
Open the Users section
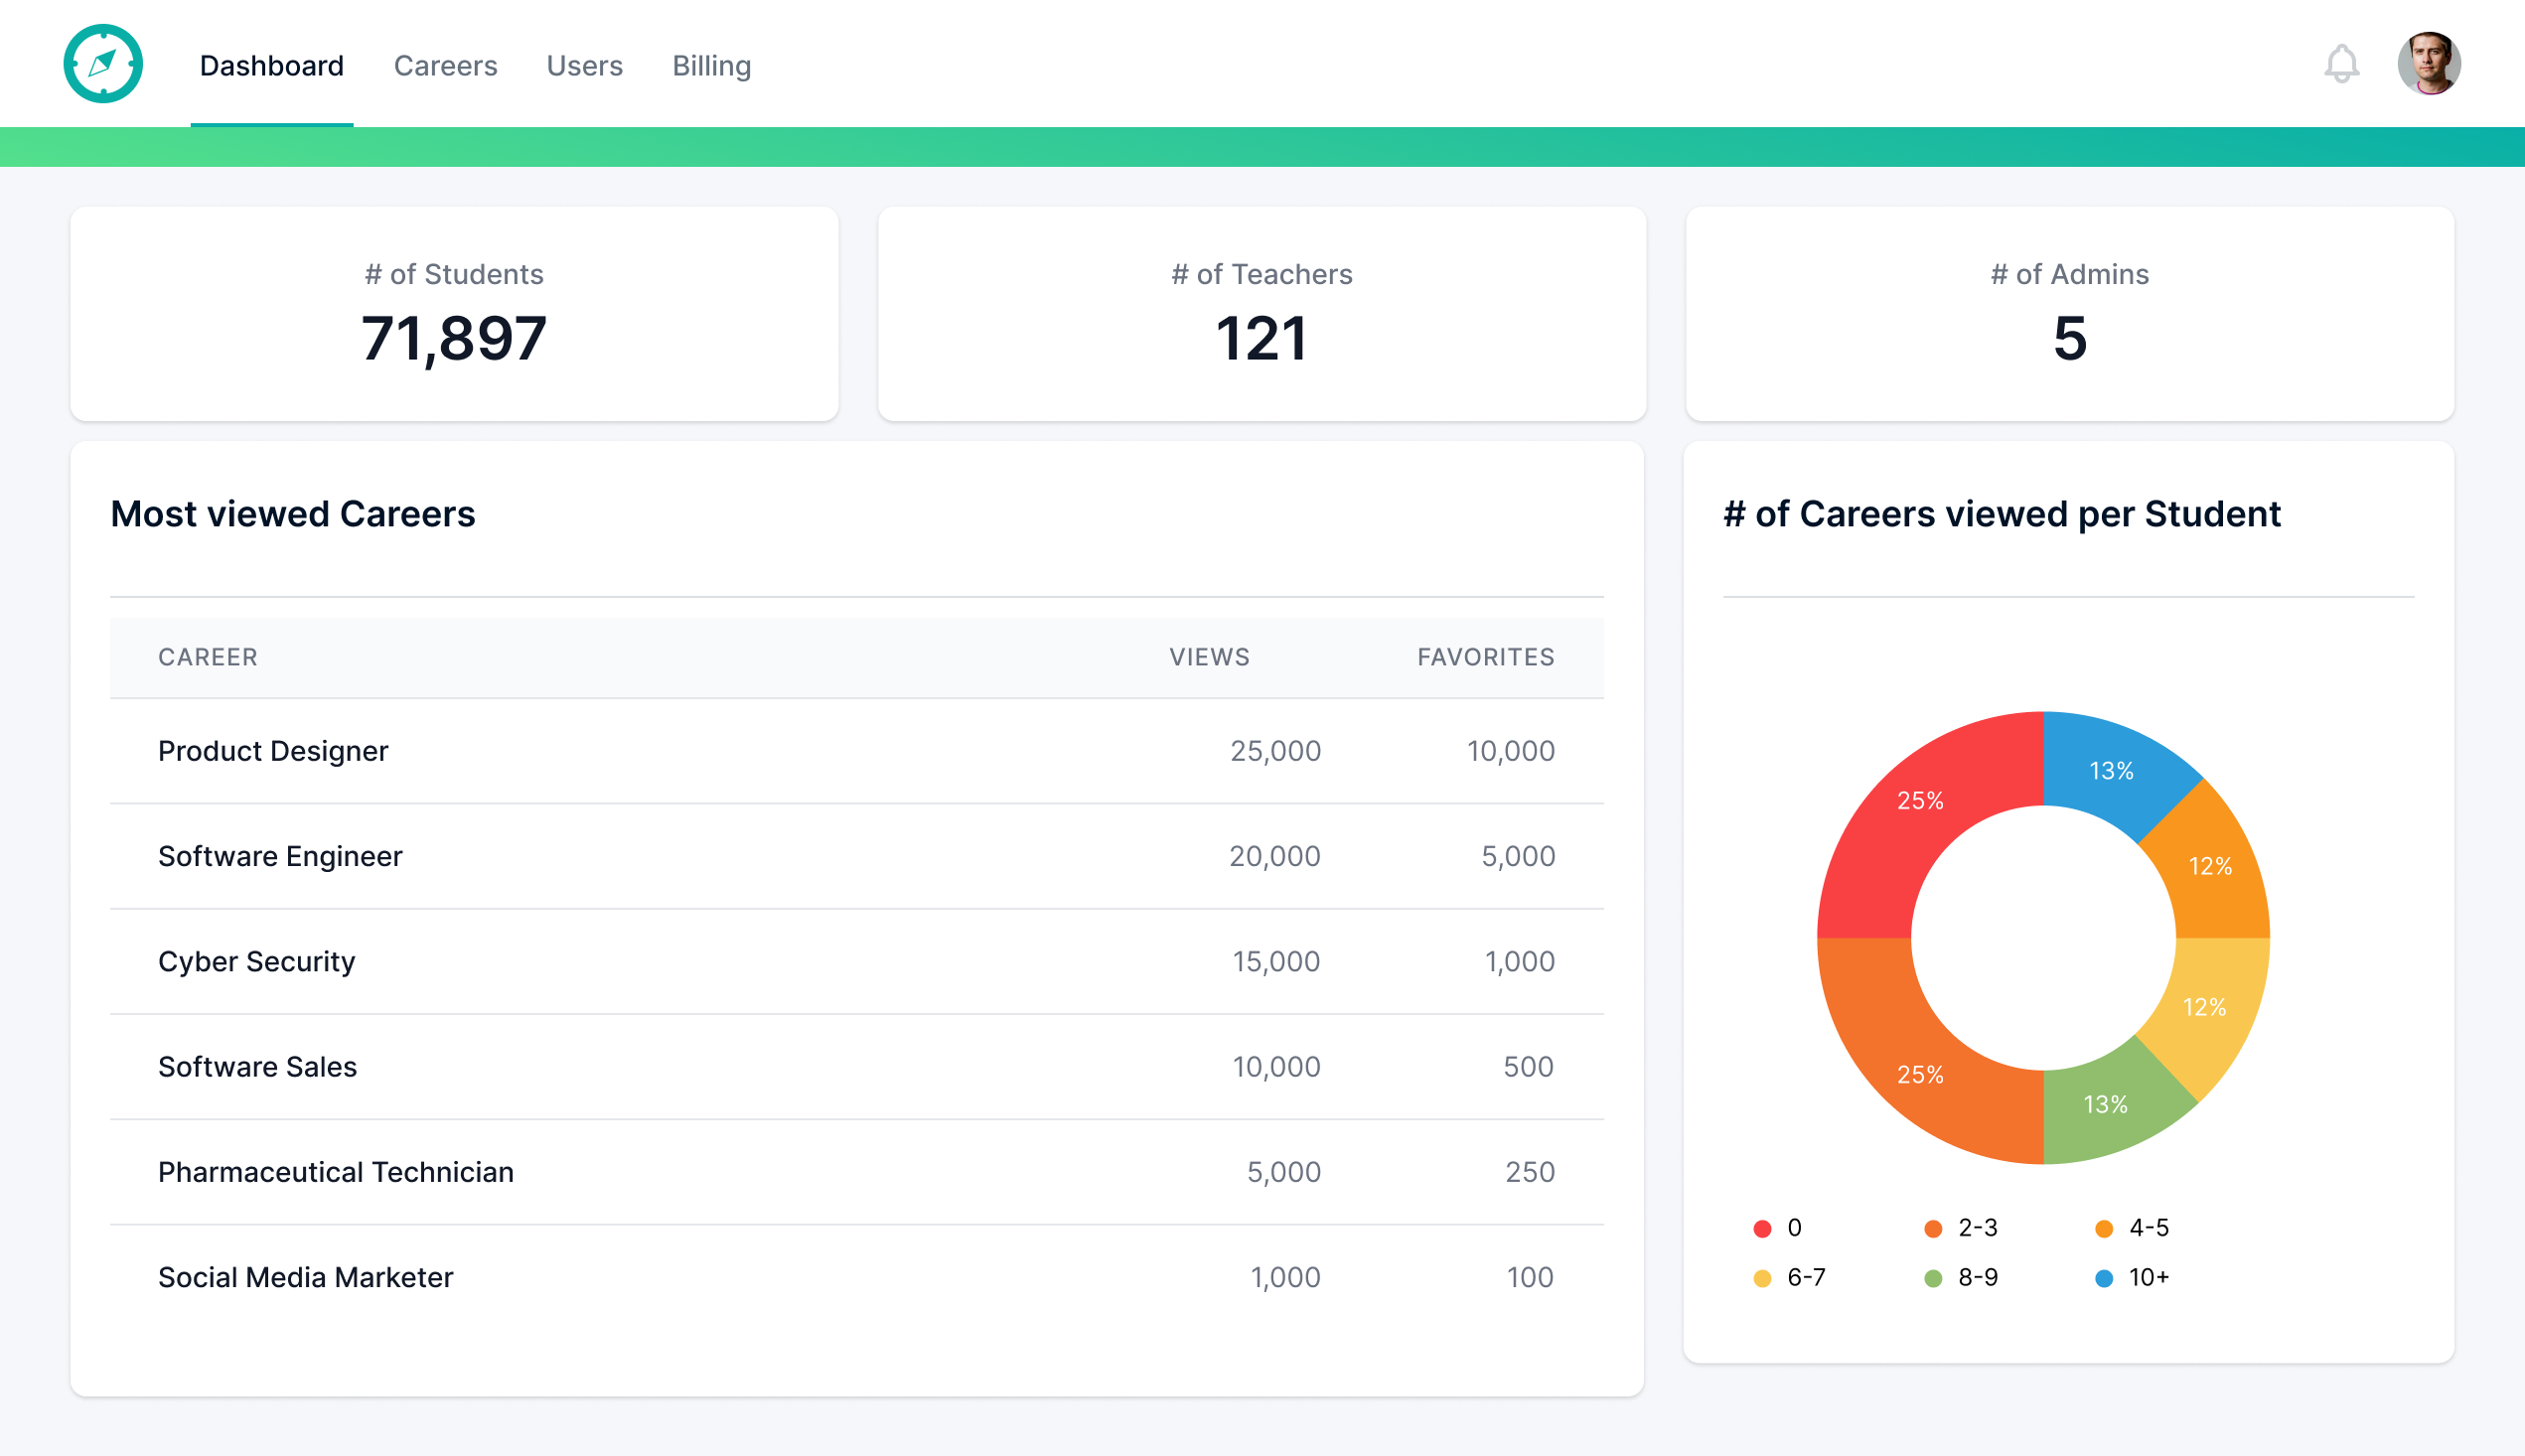[x=585, y=65]
